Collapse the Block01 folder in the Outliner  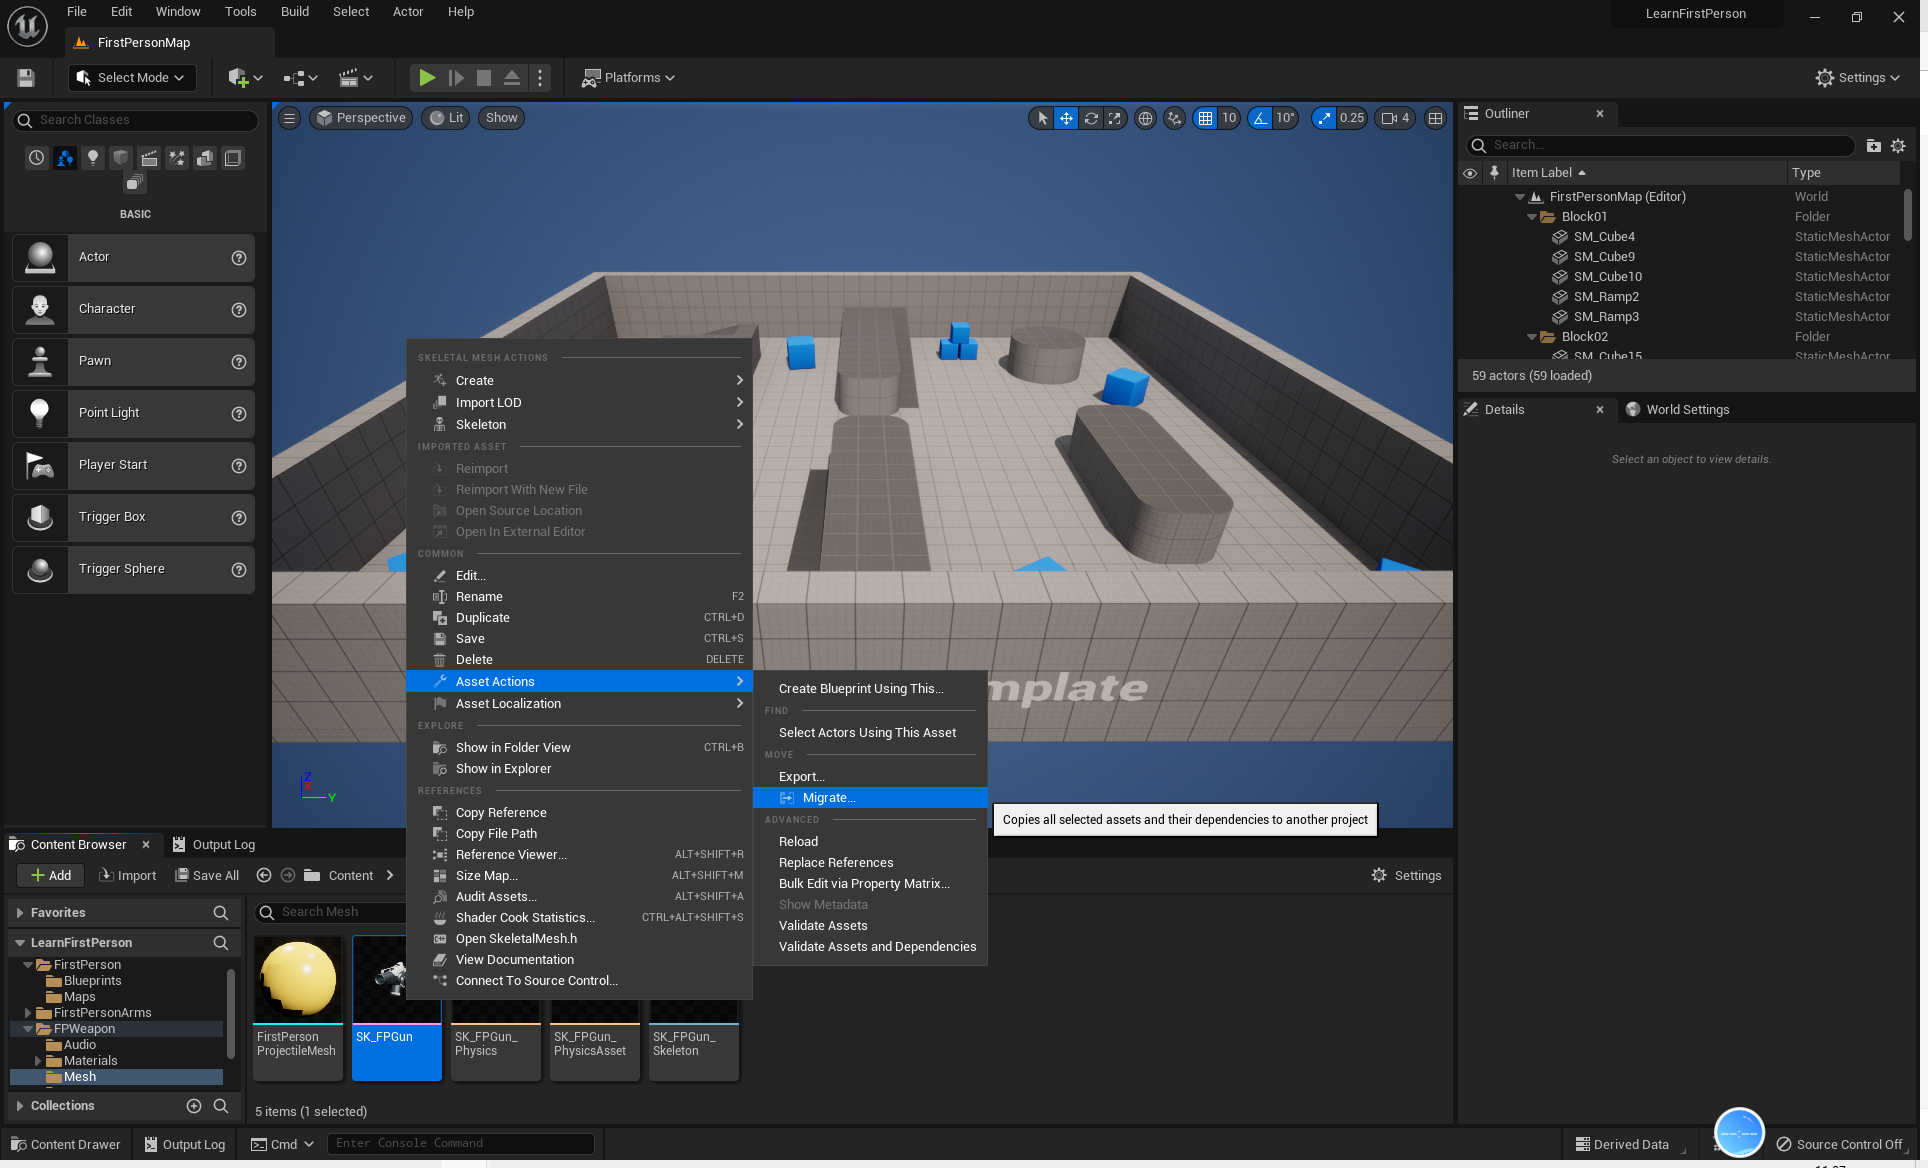(1532, 216)
